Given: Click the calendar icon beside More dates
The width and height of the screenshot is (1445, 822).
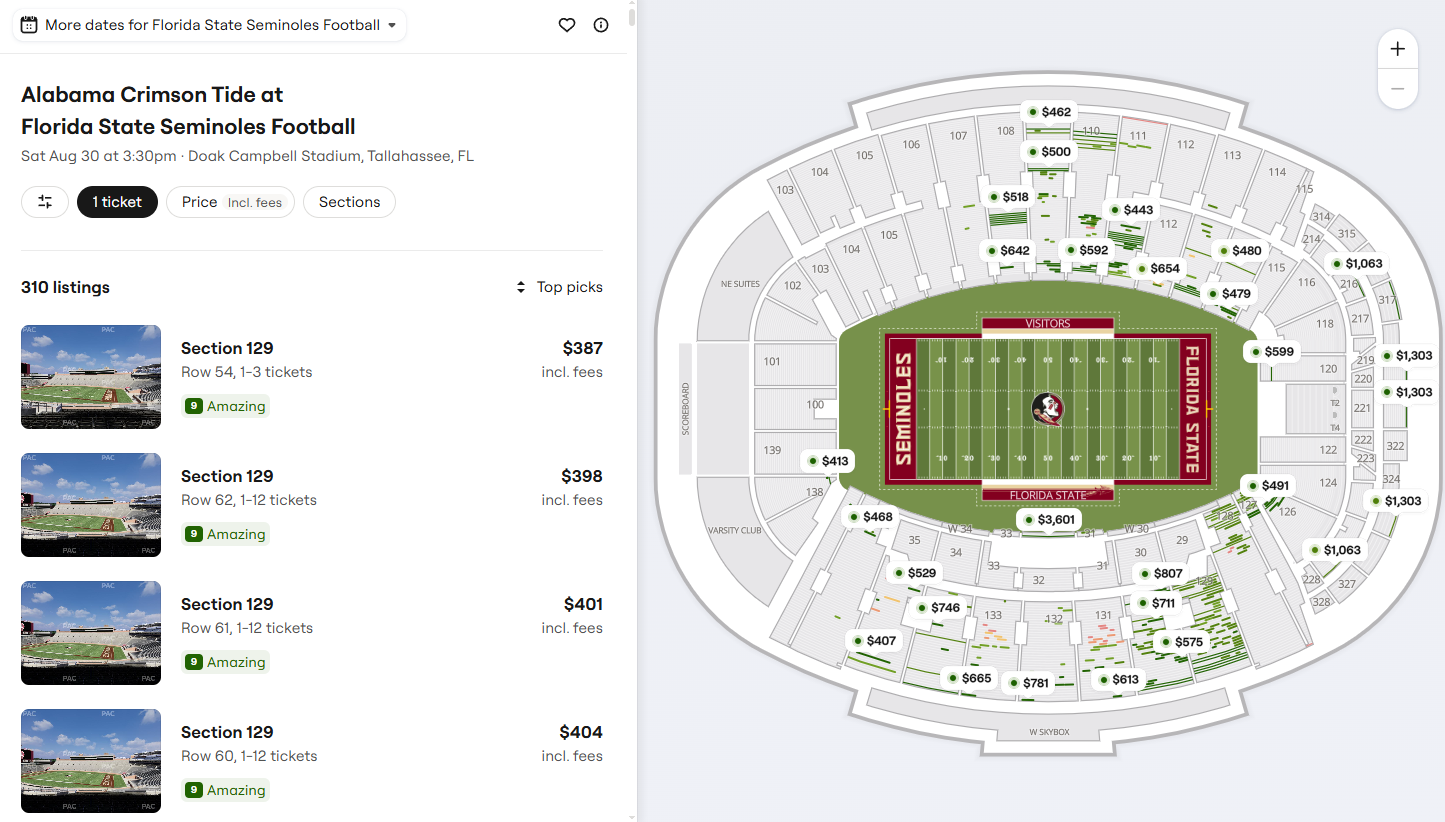Looking at the screenshot, I should (x=29, y=25).
